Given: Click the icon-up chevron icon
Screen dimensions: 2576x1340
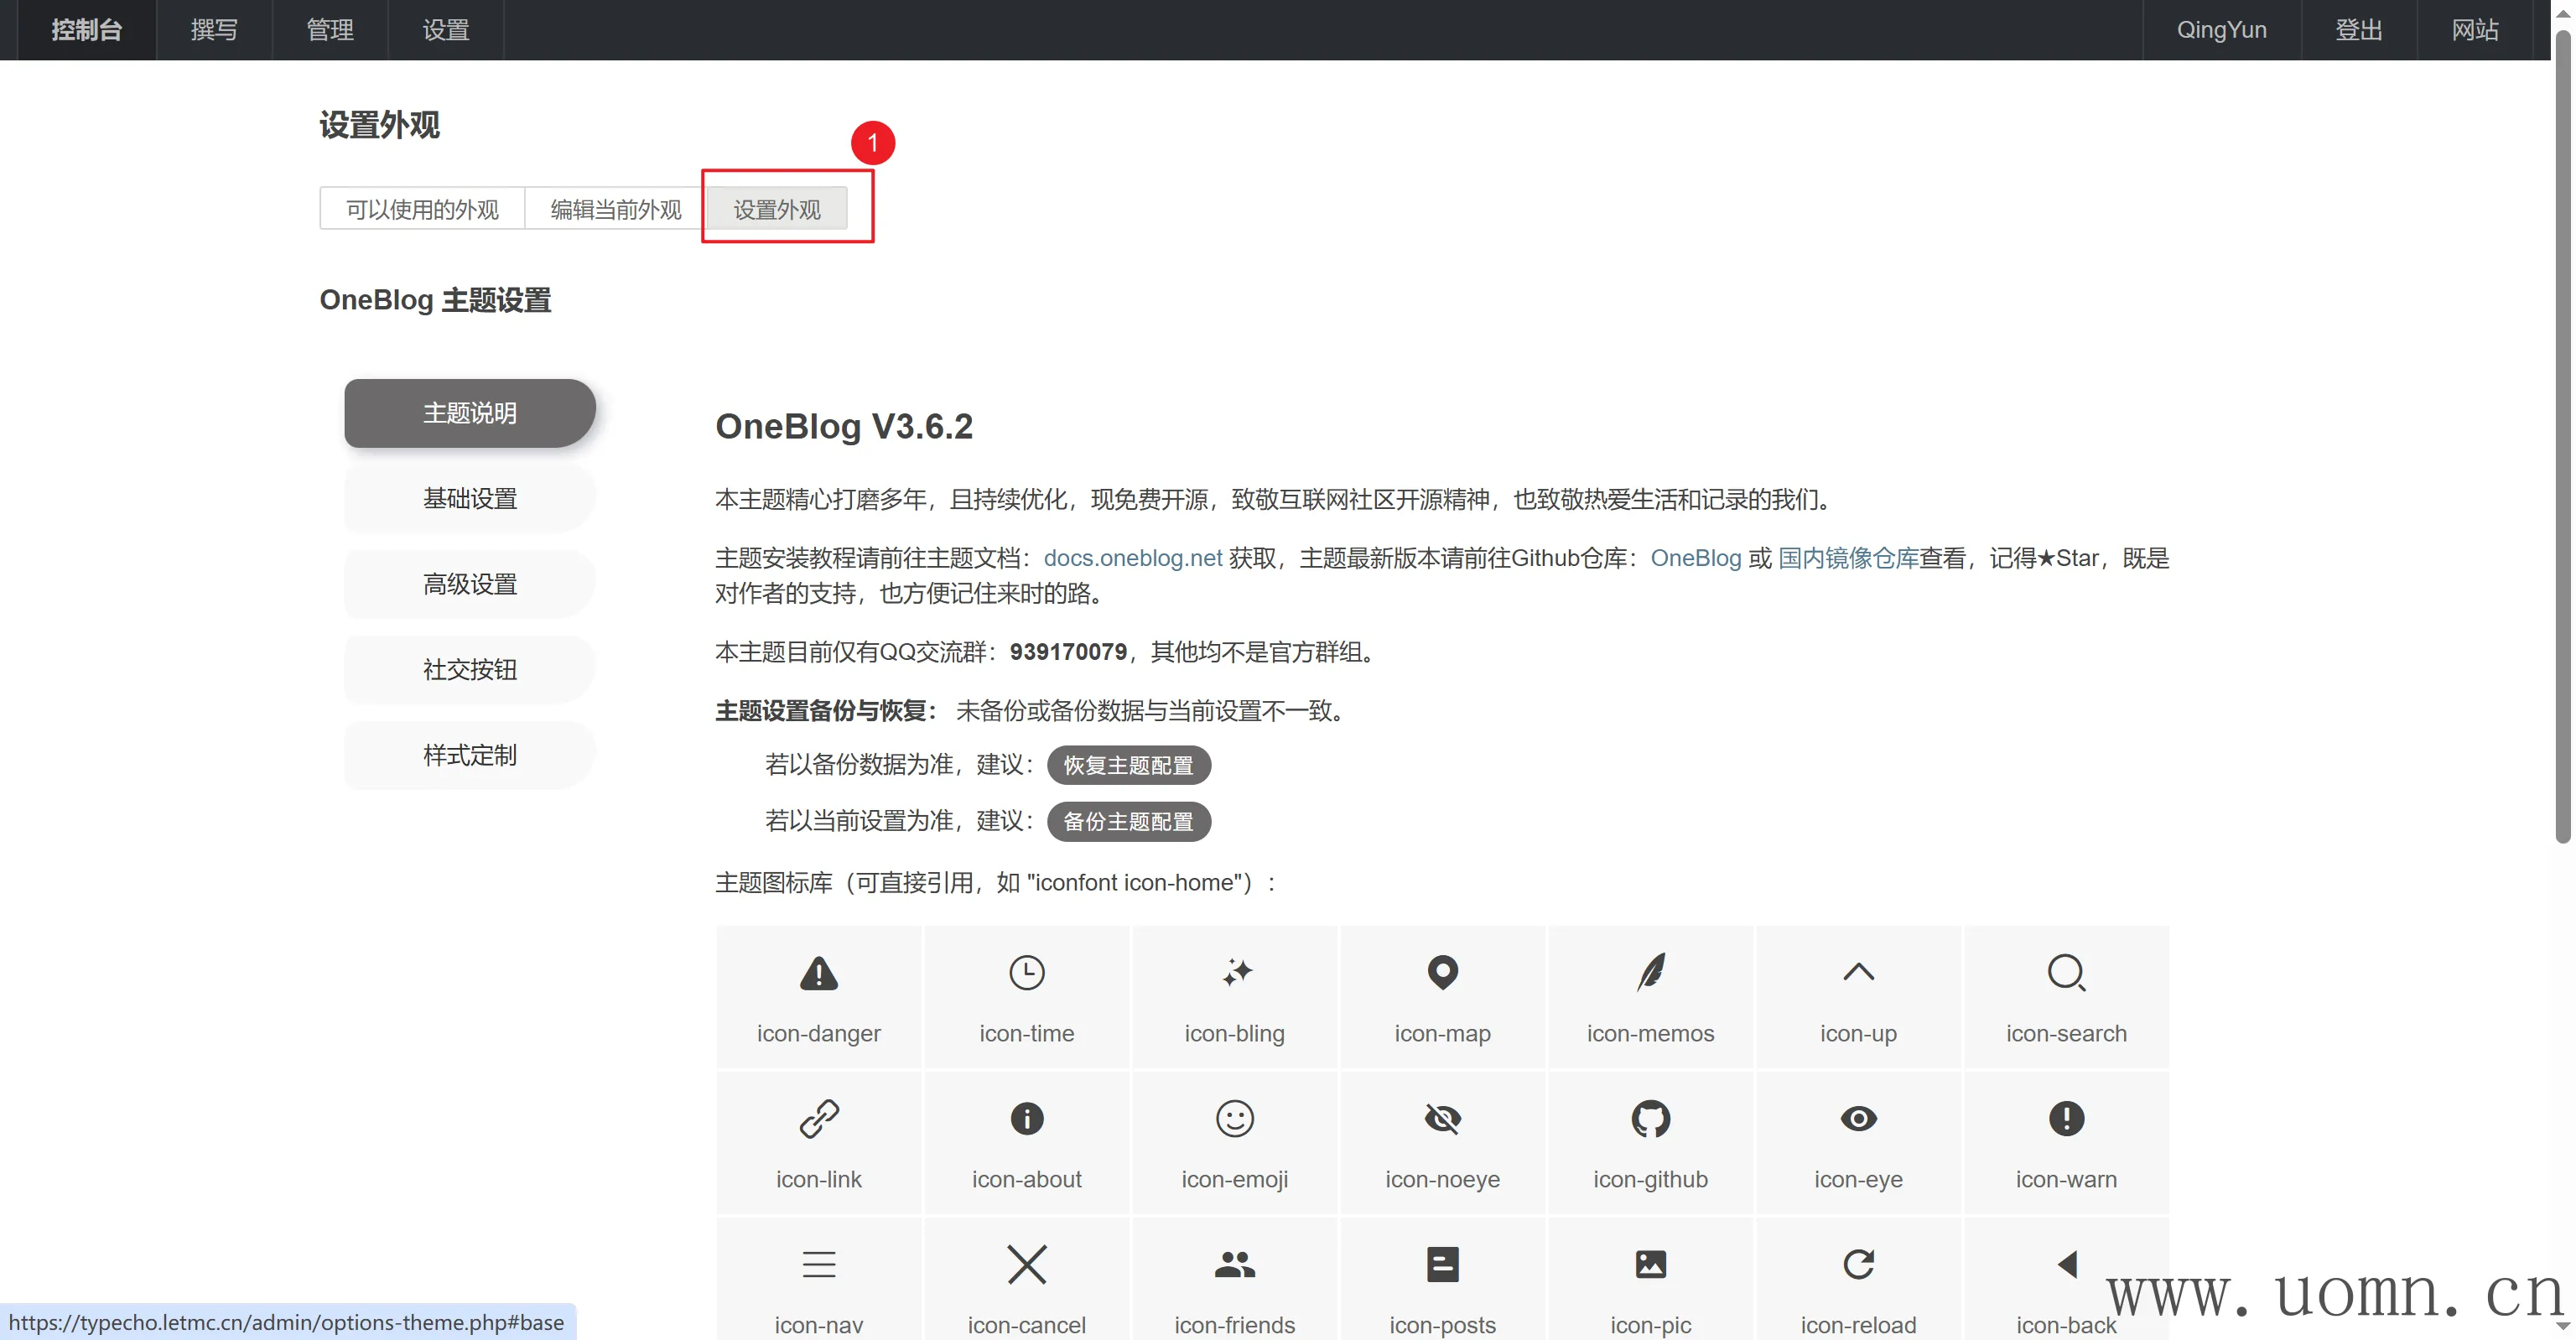Looking at the screenshot, I should 1858,972.
